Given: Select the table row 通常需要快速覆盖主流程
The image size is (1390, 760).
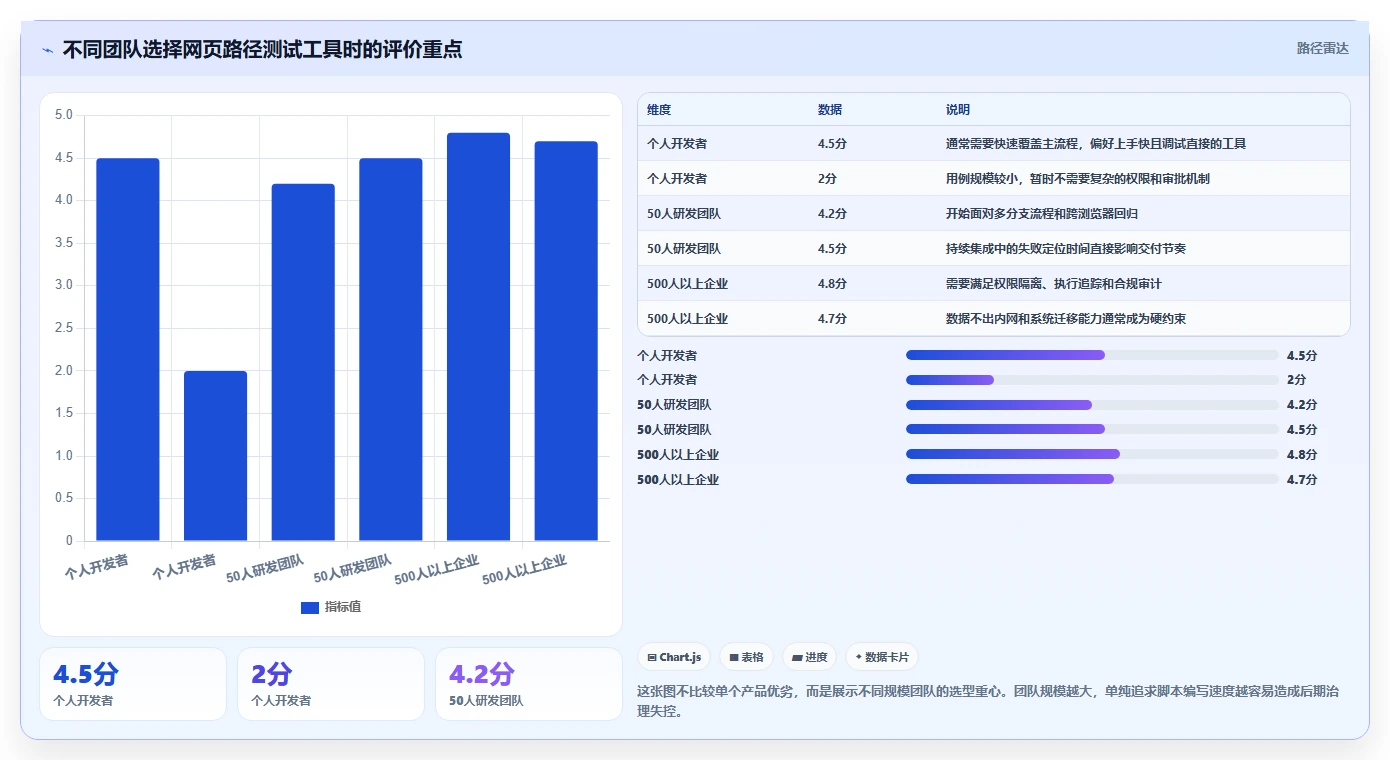Looking at the screenshot, I should click(x=994, y=144).
